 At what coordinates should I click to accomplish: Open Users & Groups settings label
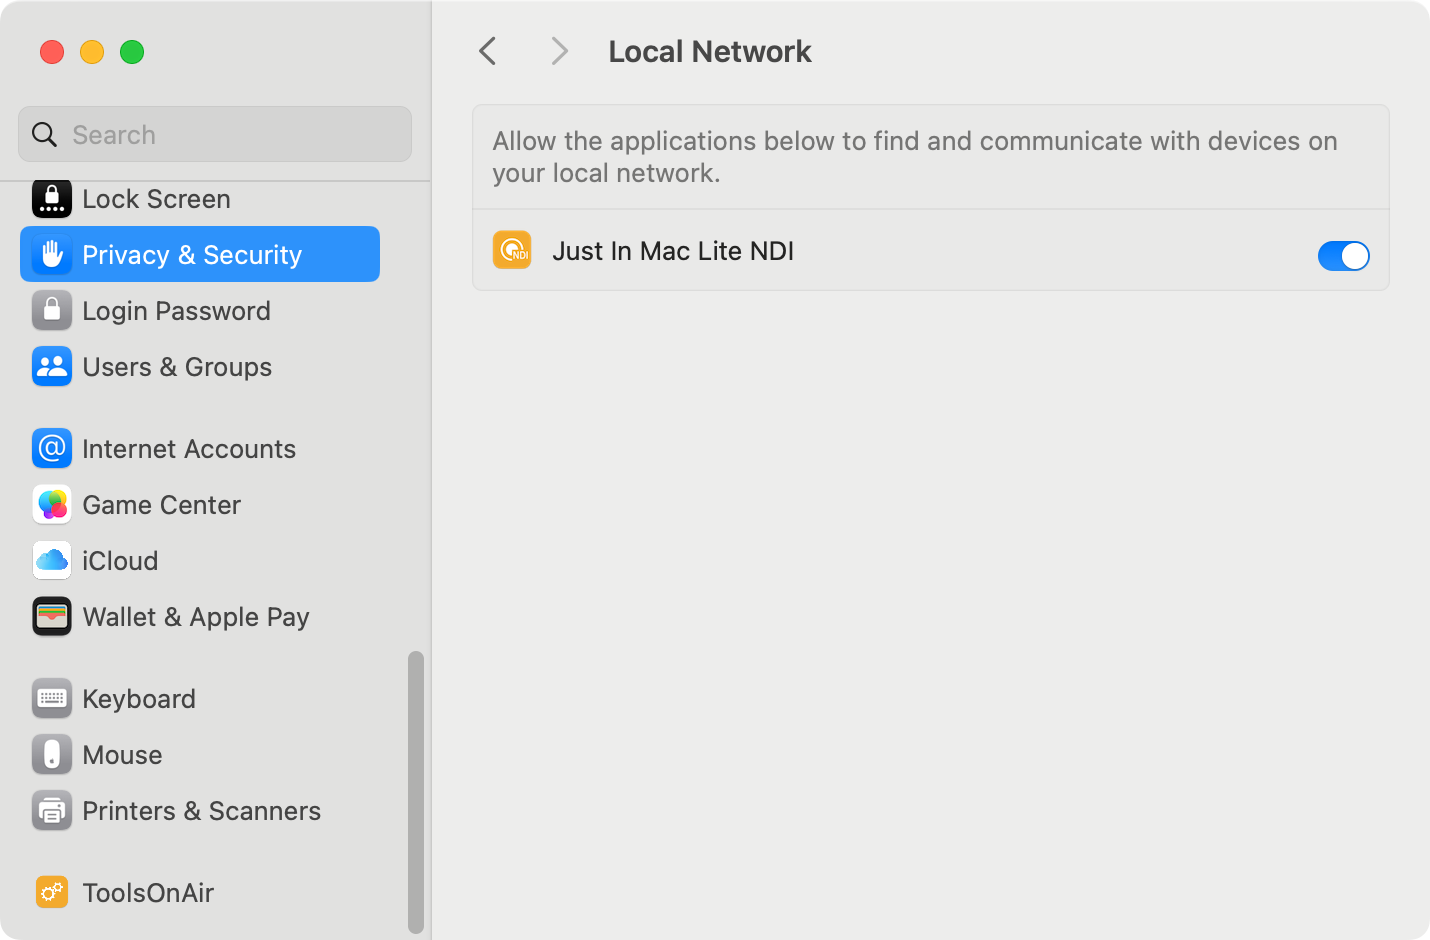point(177,367)
